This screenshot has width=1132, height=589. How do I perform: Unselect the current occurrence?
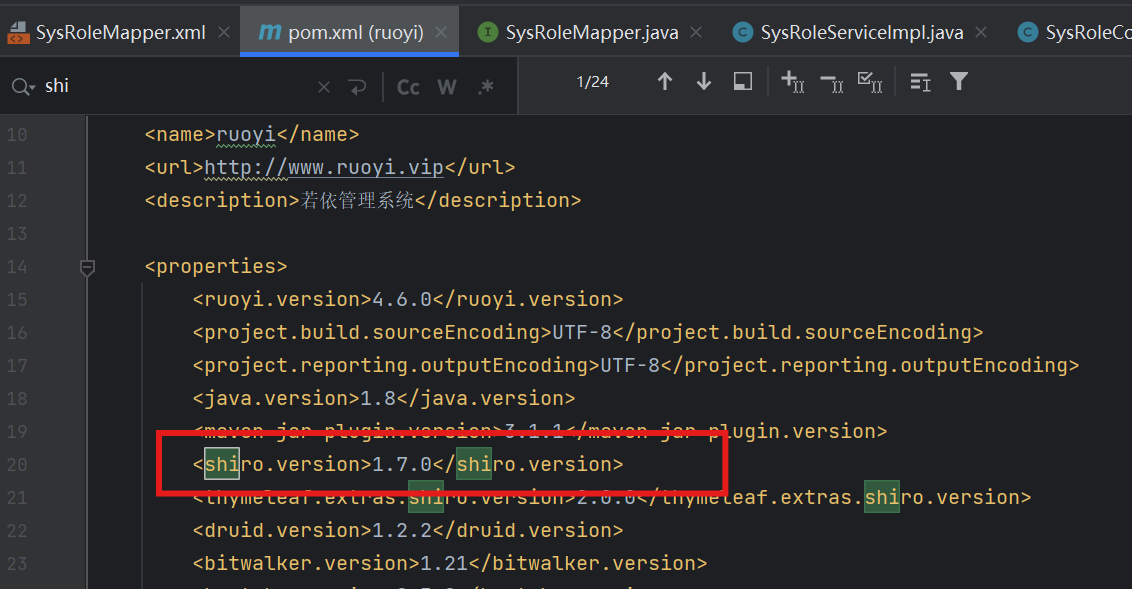(830, 82)
